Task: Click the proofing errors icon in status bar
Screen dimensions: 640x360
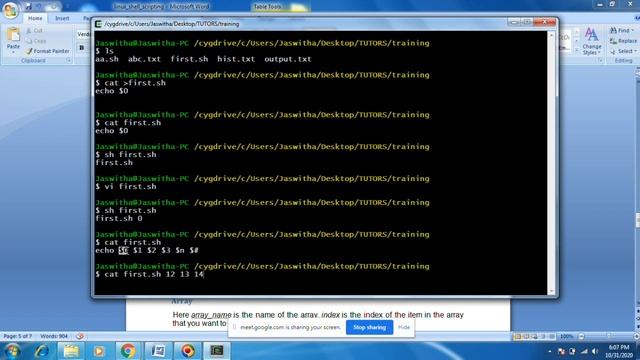Action: (80, 336)
